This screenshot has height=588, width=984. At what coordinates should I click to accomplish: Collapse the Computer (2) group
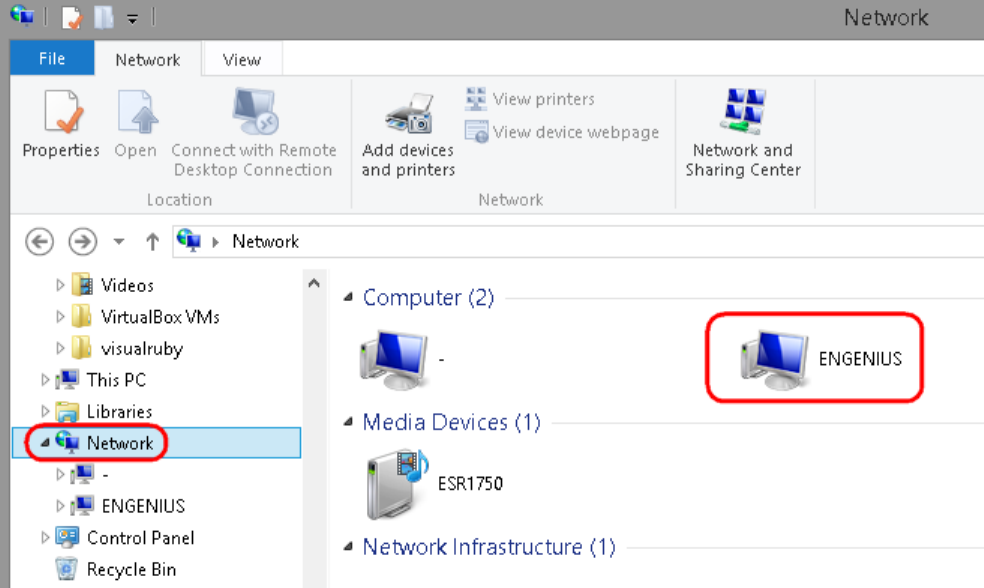[x=348, y=298]
